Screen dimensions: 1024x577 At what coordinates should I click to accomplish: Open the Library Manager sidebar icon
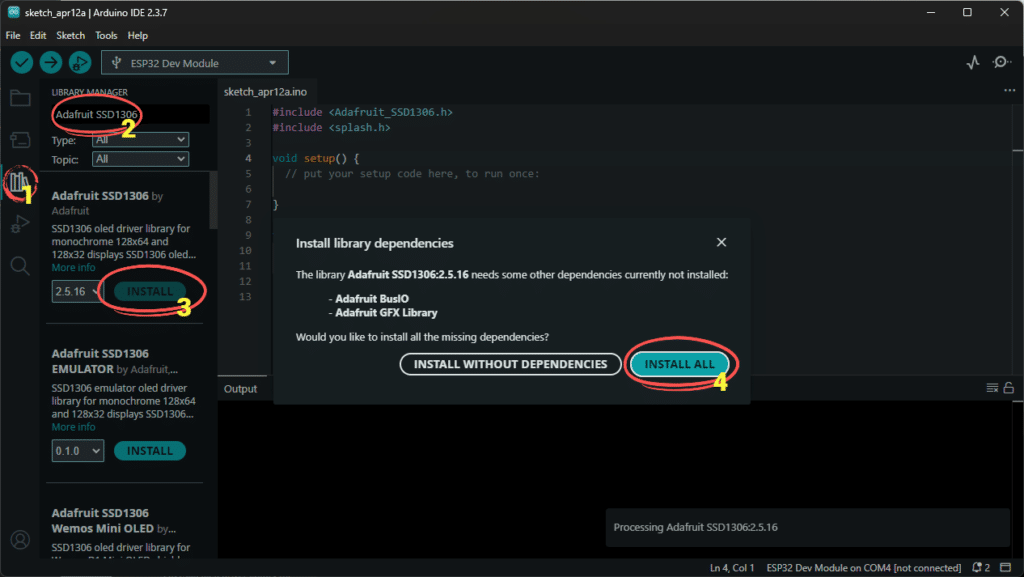[x=19, y=182]
